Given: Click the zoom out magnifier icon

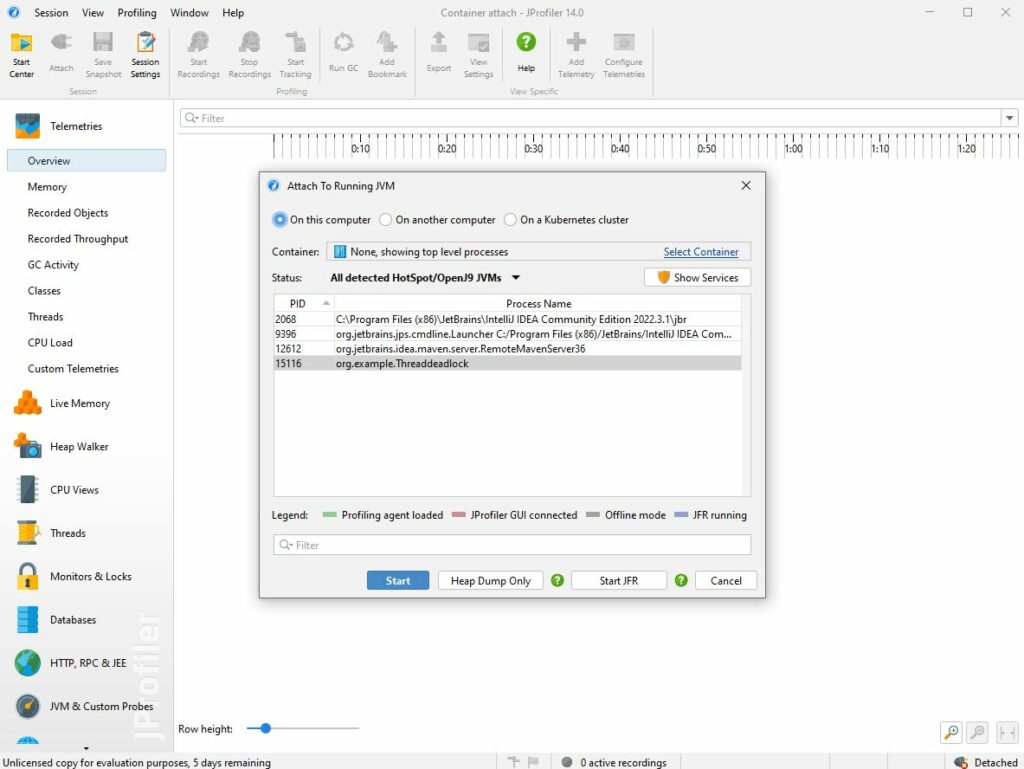Looking at the screenshot, I should point(978,732).
